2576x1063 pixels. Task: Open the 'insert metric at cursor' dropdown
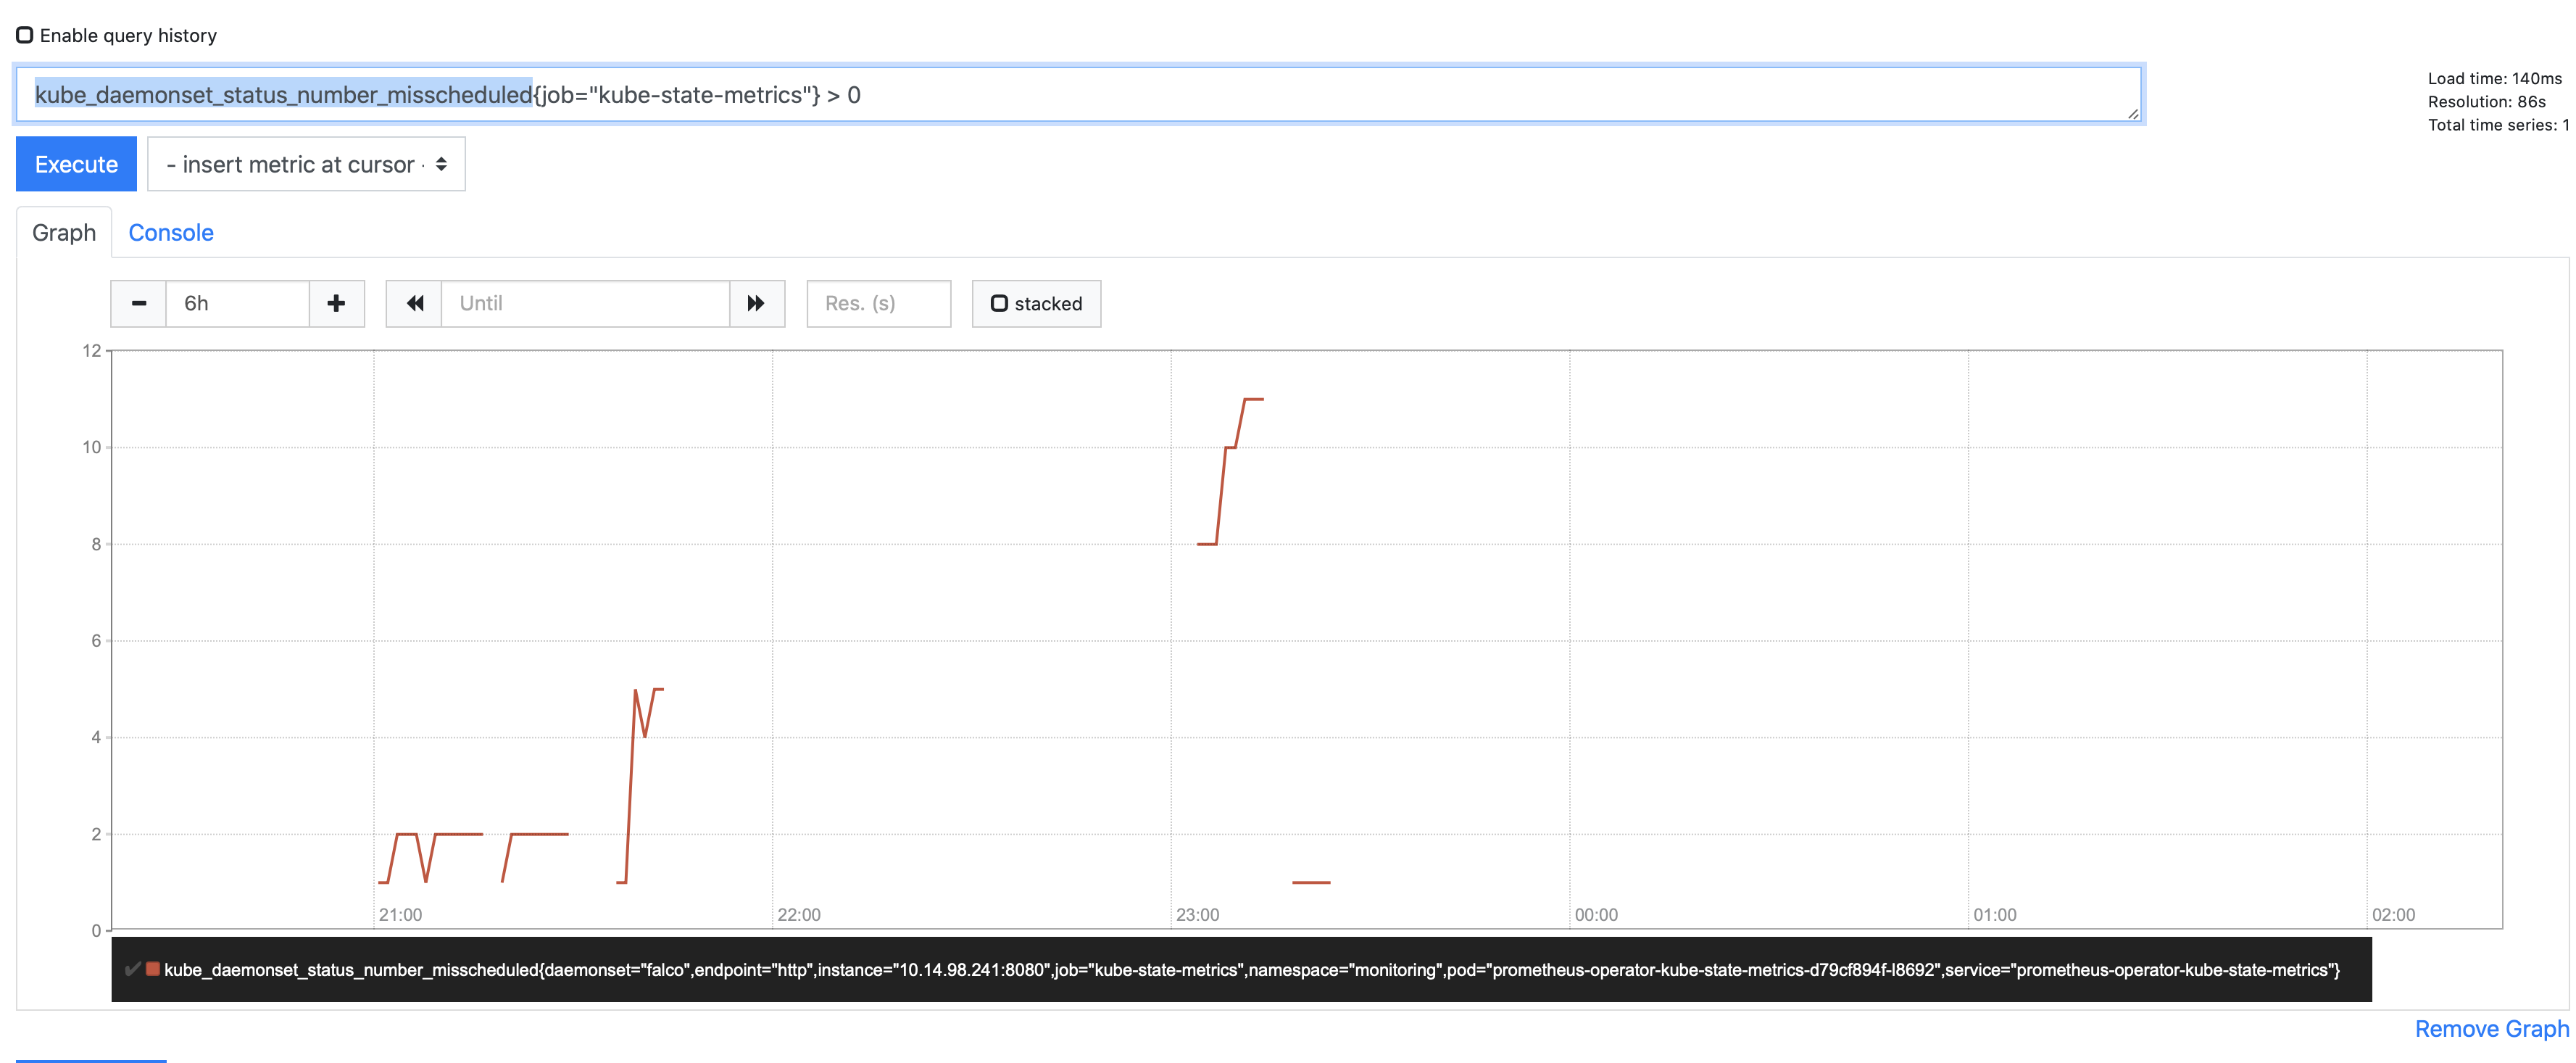(x=304, y=163)
